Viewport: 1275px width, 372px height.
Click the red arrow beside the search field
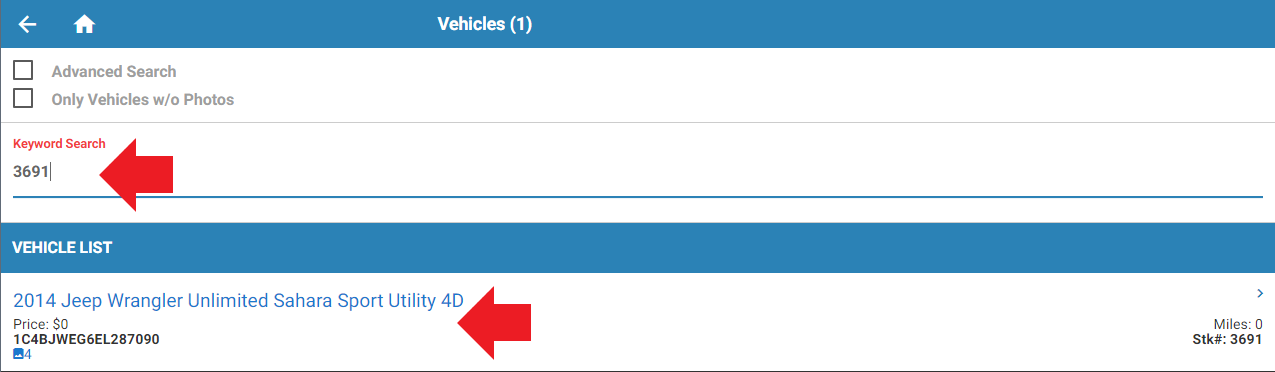point(136,175)
